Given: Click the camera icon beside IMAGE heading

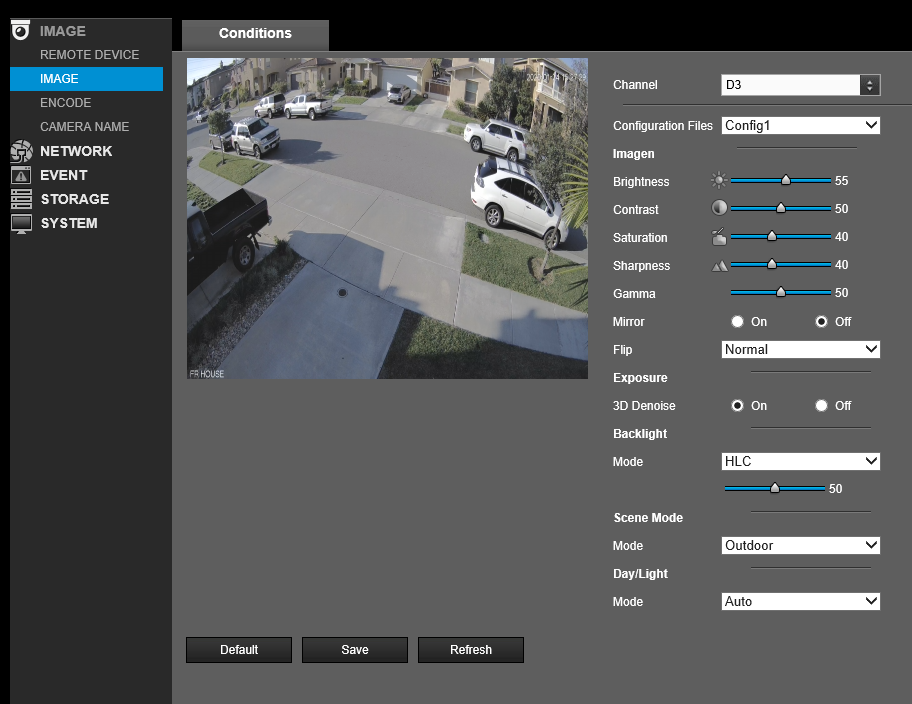Looking at the screenshot, I should (20, 30).
